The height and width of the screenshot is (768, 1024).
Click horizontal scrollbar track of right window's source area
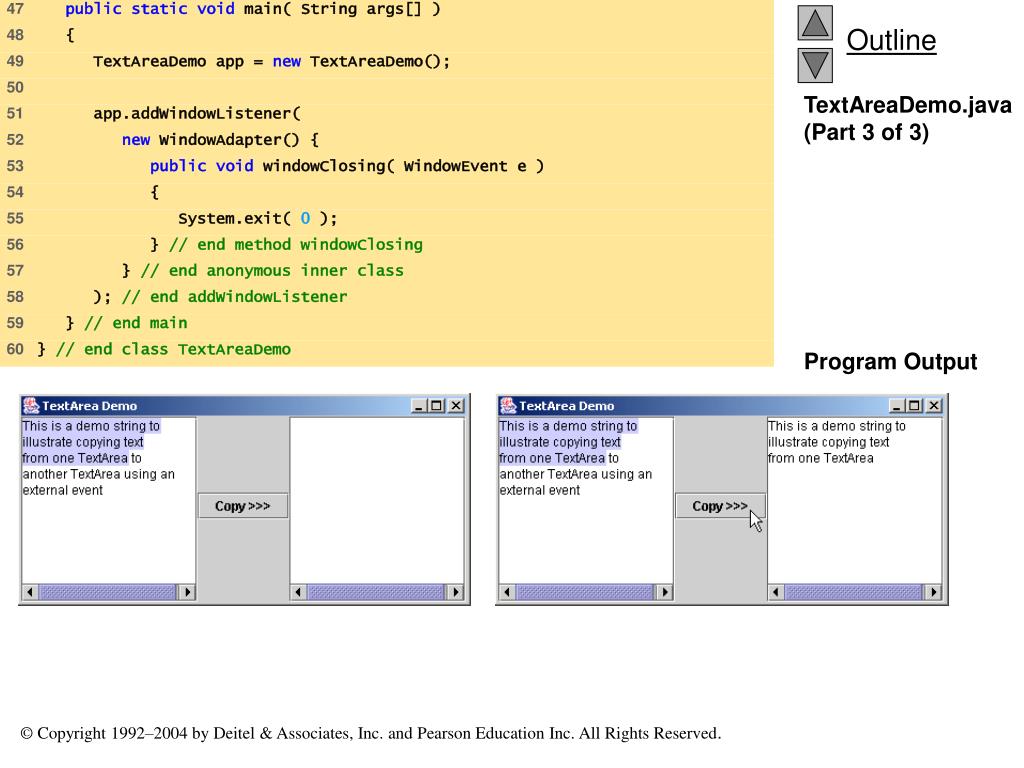click(586, 592)
